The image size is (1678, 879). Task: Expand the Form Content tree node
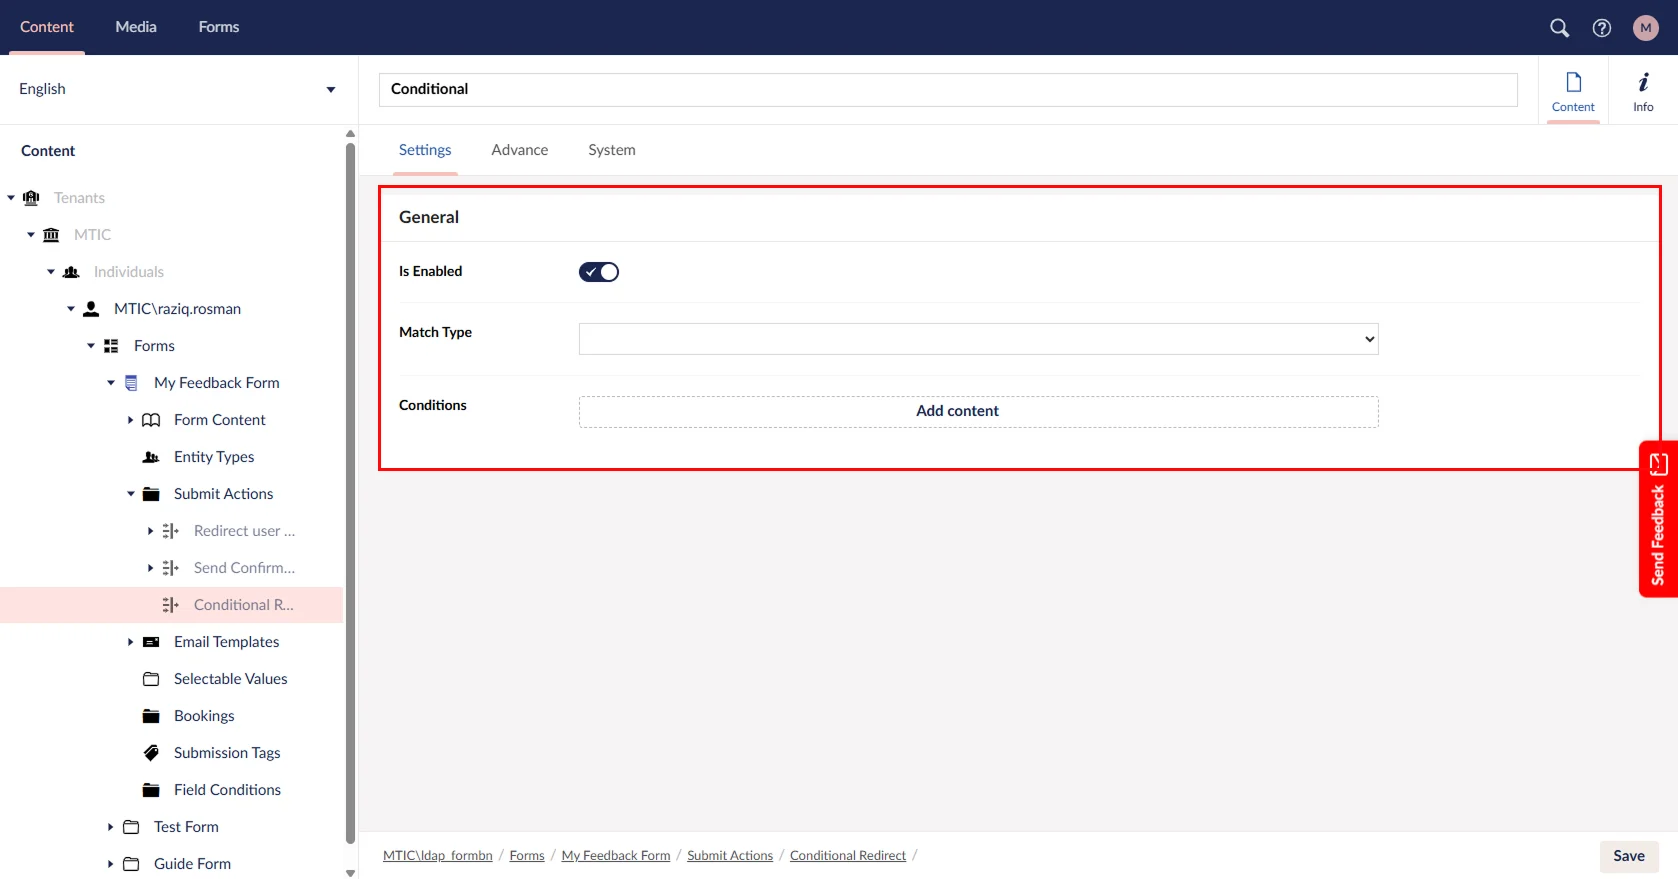pos(130,420)
